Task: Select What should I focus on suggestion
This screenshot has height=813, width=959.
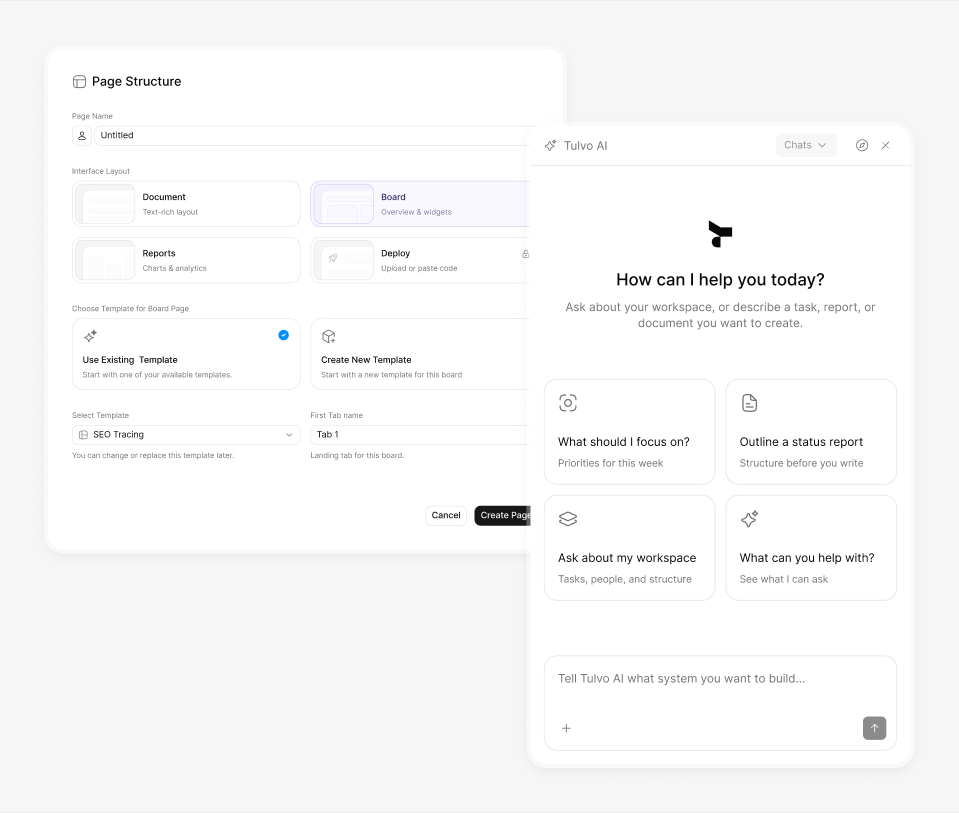Action: (629, 432)
